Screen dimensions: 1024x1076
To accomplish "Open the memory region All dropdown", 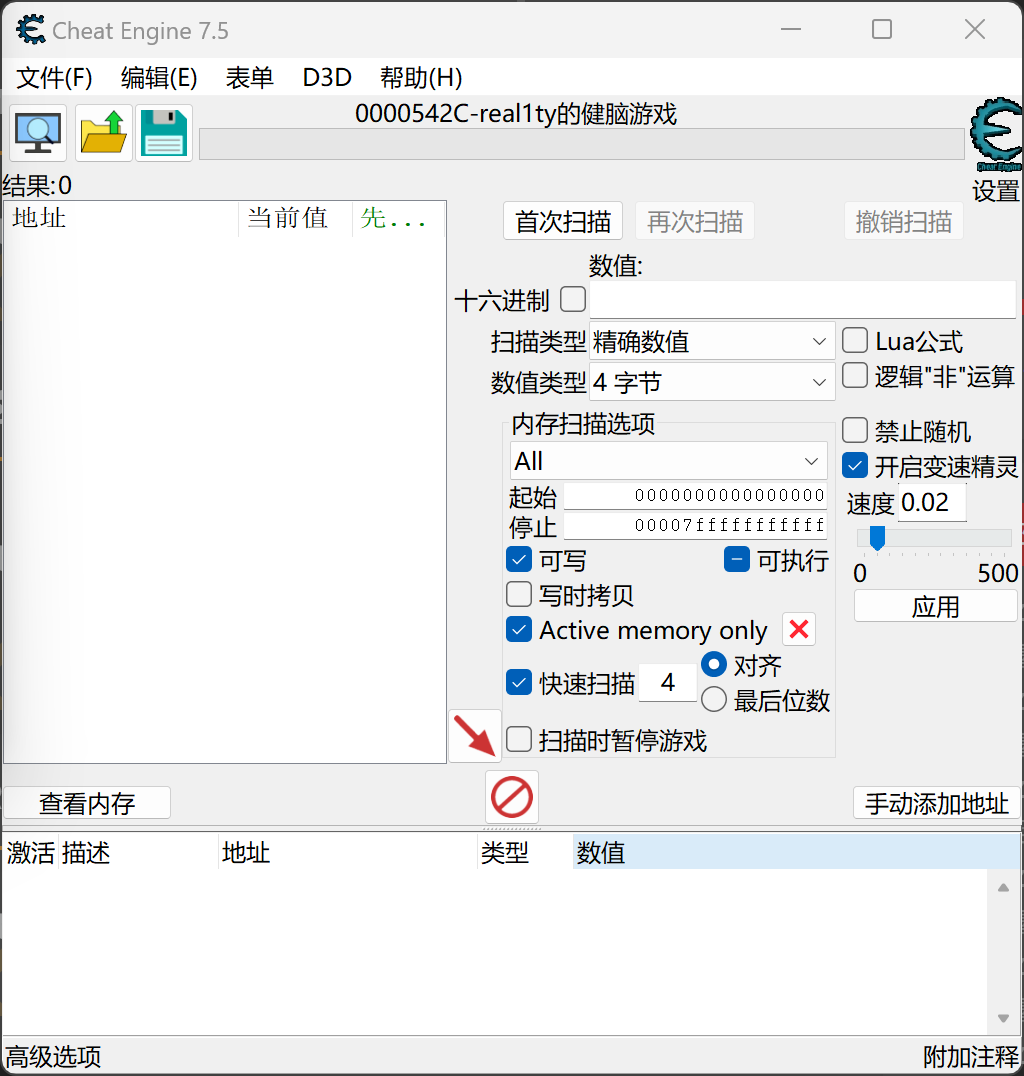I will tap(668, 461).
